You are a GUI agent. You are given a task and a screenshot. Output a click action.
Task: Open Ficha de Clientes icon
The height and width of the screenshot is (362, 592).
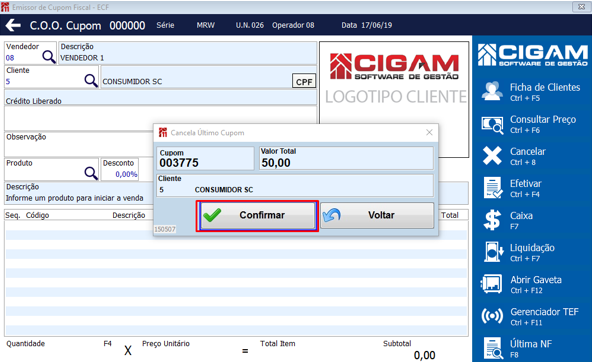[492, 91]
